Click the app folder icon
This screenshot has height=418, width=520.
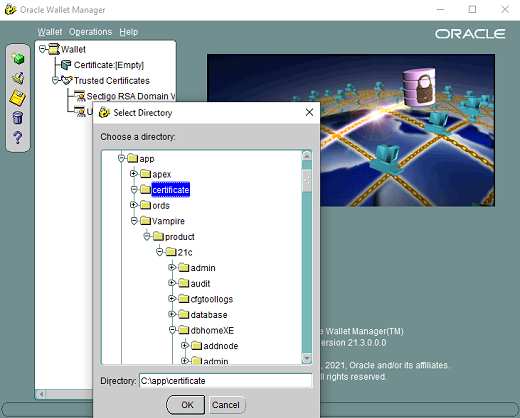[133, 158]
